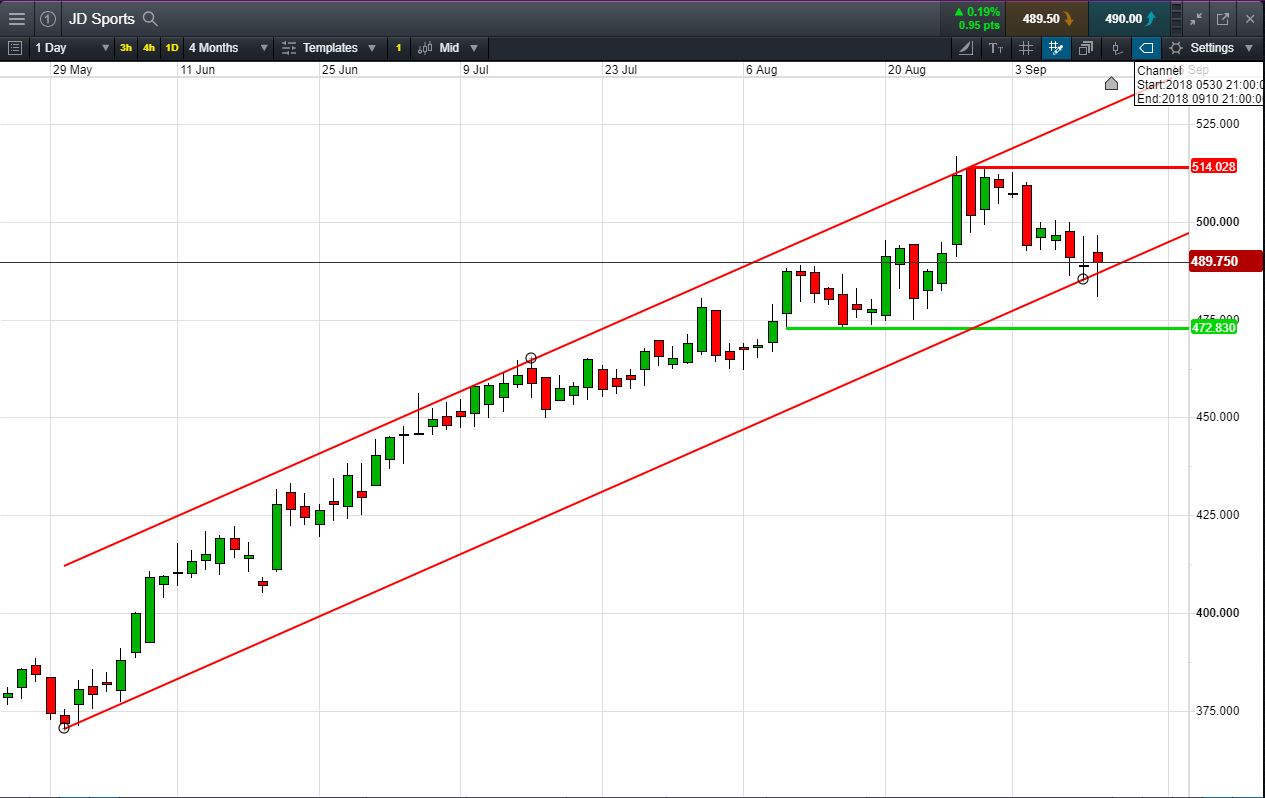Select the 472.830 green price label
The height and width of the screenshot is (798, 1265).
pyautogui.click(x=1214, y=327)
